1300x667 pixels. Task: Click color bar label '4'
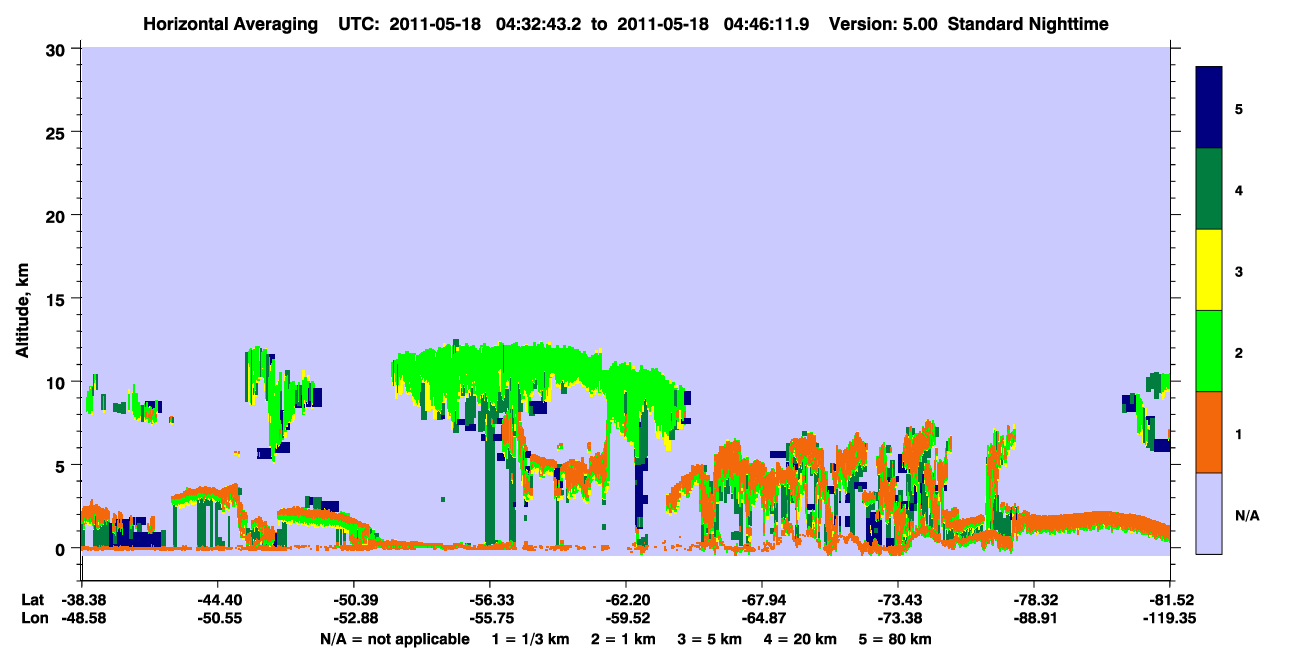[x=1239, y=190]
